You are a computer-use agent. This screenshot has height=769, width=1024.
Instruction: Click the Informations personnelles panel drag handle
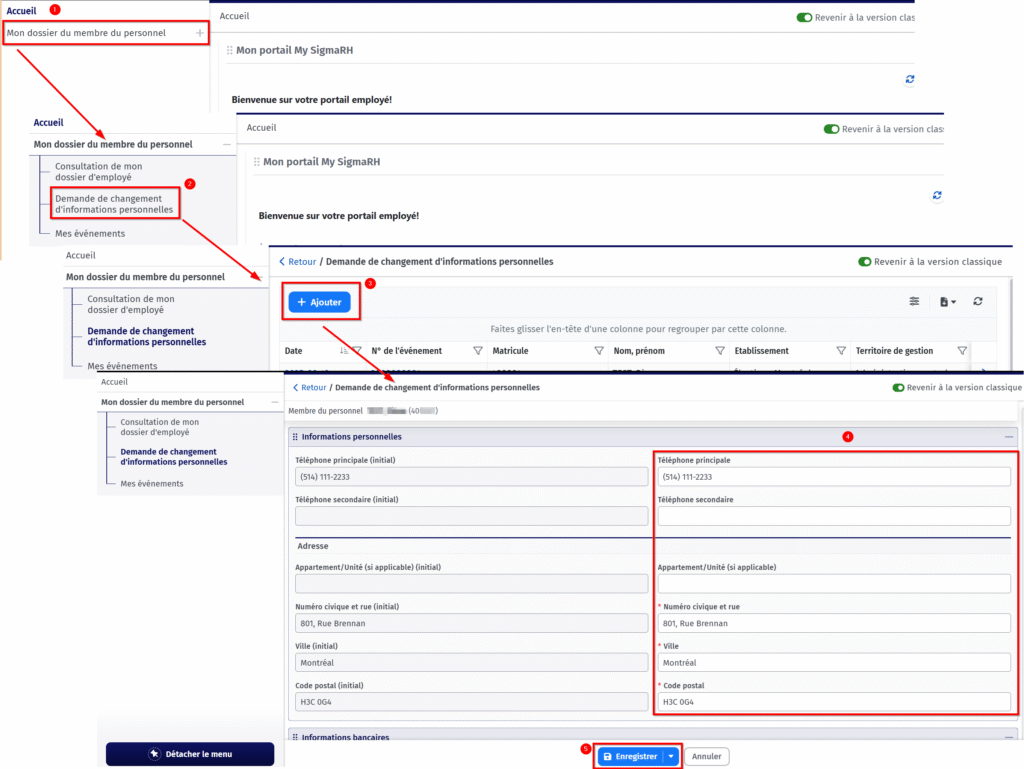point(294,437)
